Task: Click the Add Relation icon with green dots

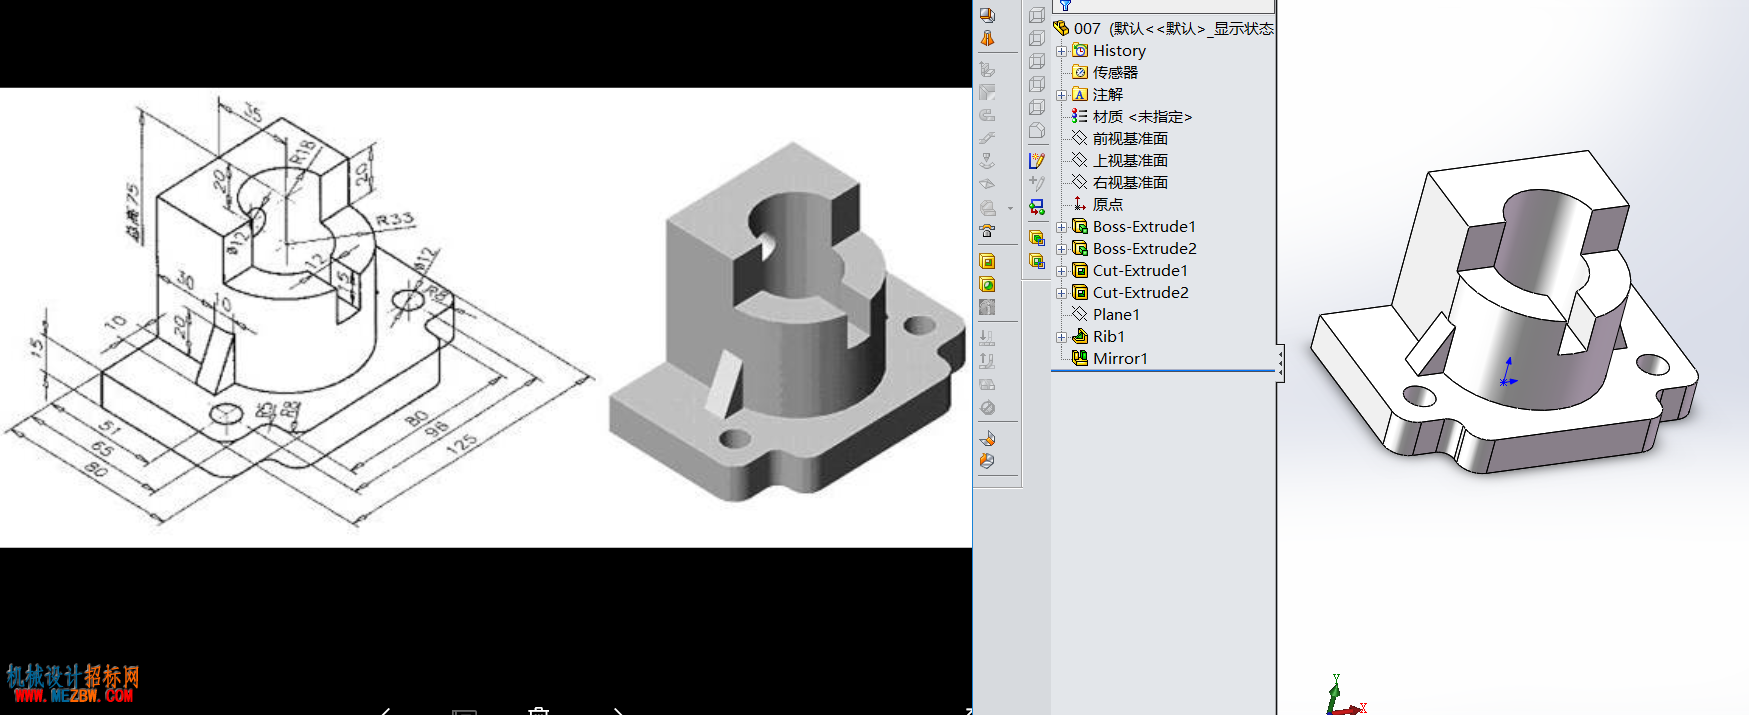Action: [1037, 207]
